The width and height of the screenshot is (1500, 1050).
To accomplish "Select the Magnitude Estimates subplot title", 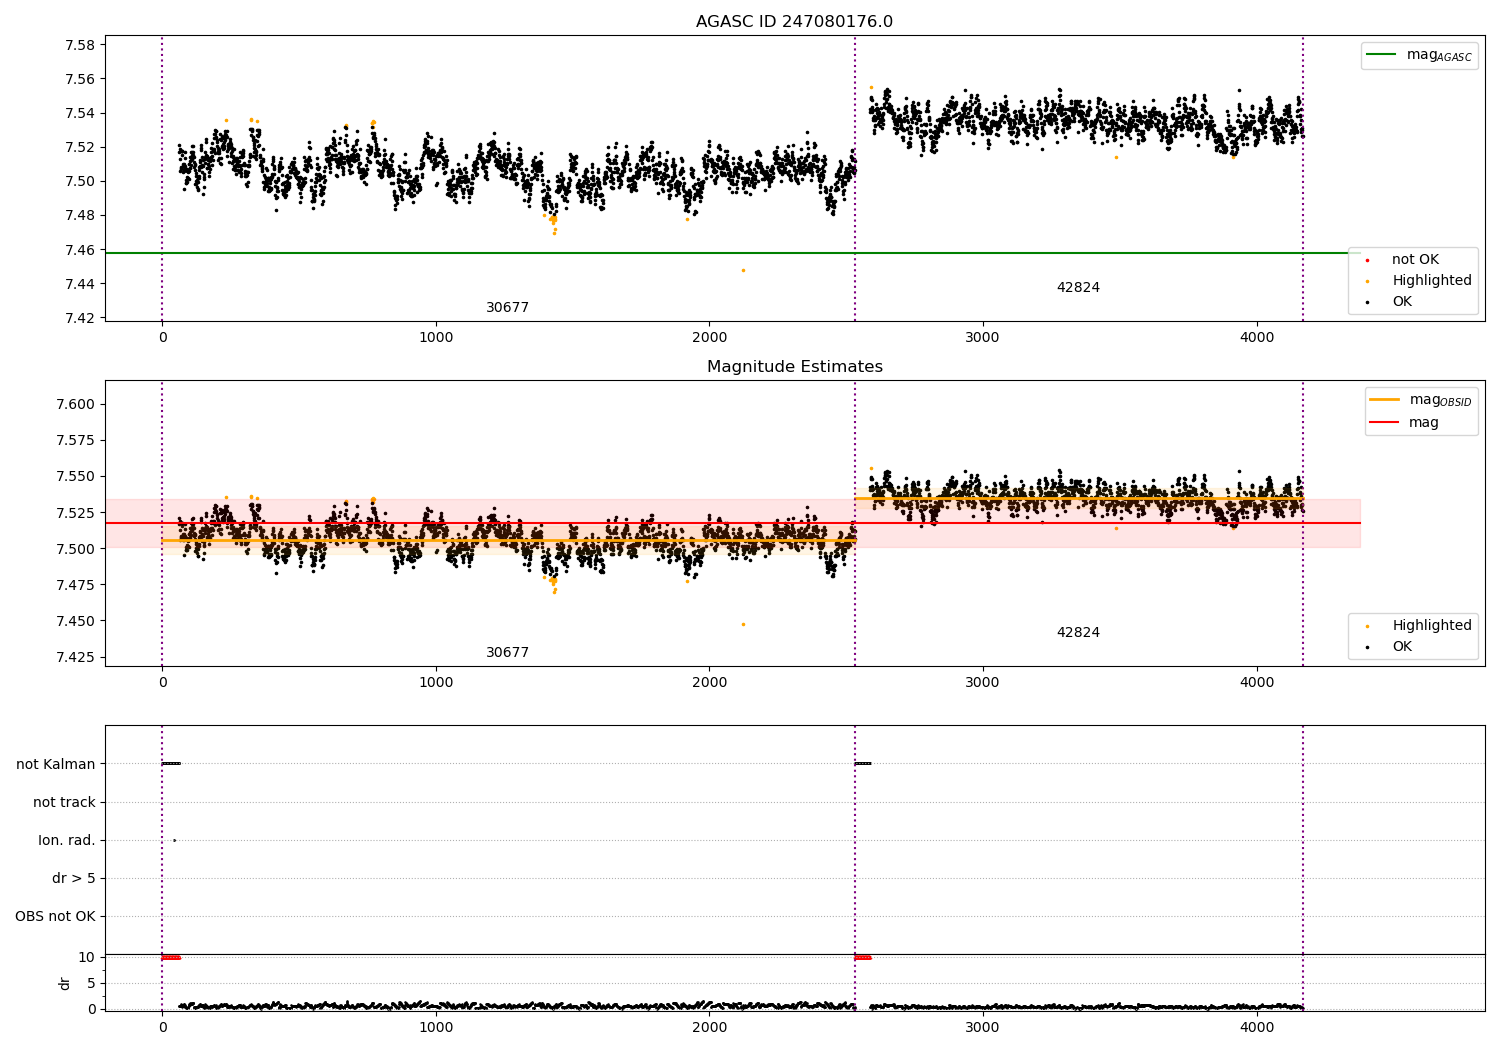I will click(794, 367).
